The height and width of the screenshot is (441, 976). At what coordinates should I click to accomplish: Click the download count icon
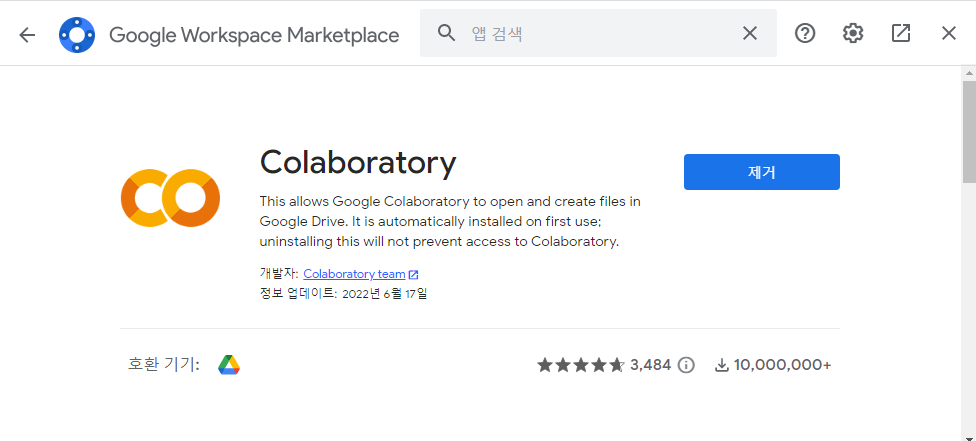(x=721, y=364)
